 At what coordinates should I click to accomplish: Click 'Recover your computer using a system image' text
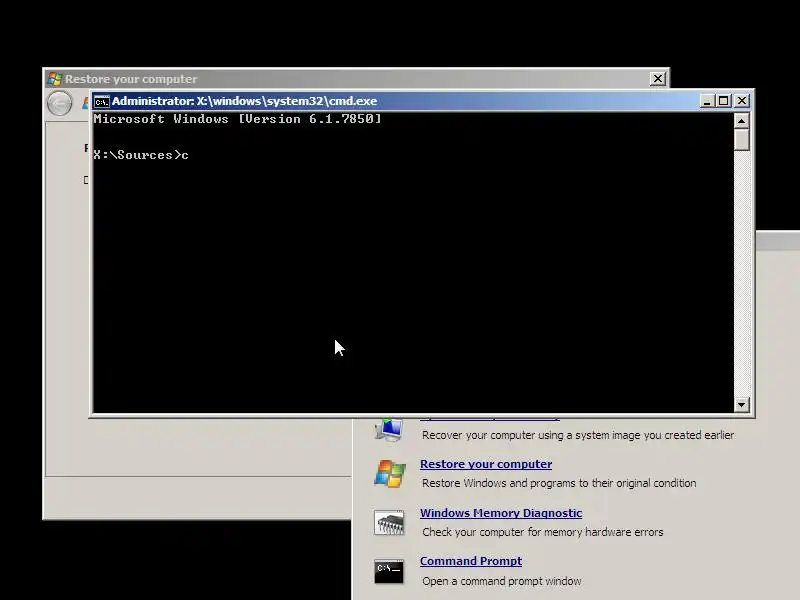tap(578, 435)
